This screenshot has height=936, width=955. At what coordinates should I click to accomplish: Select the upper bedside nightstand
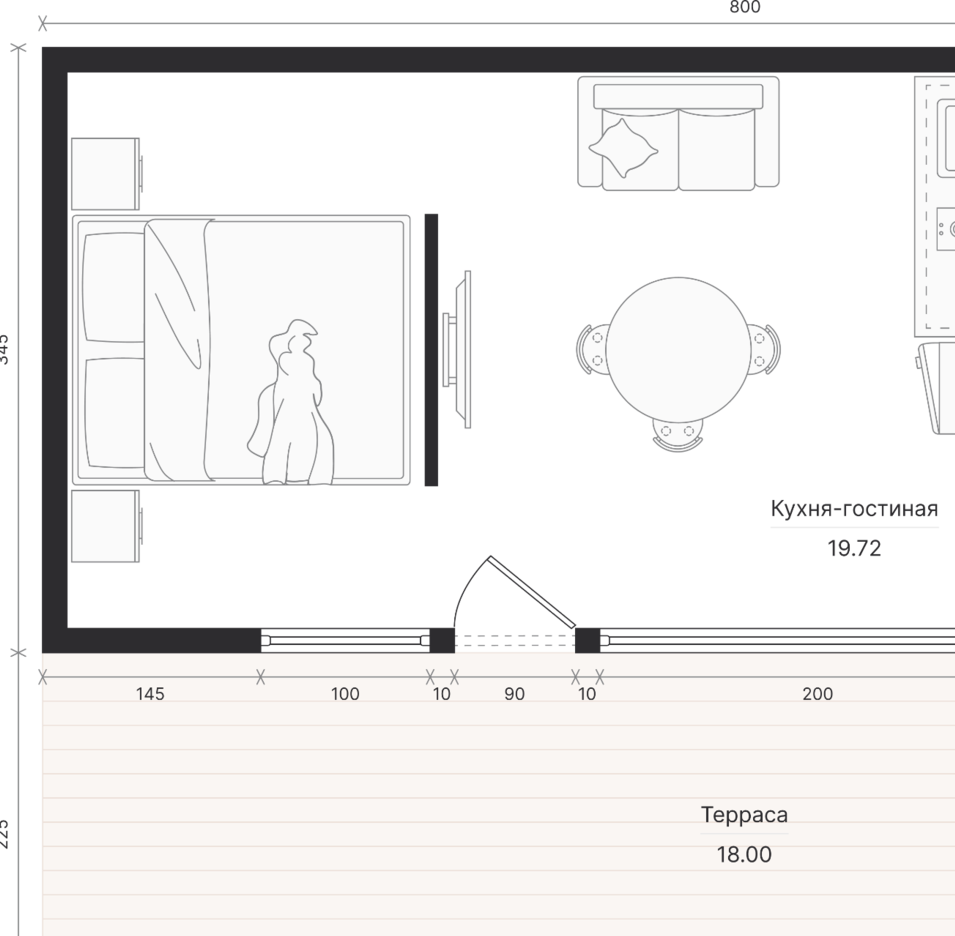[105, 174]
